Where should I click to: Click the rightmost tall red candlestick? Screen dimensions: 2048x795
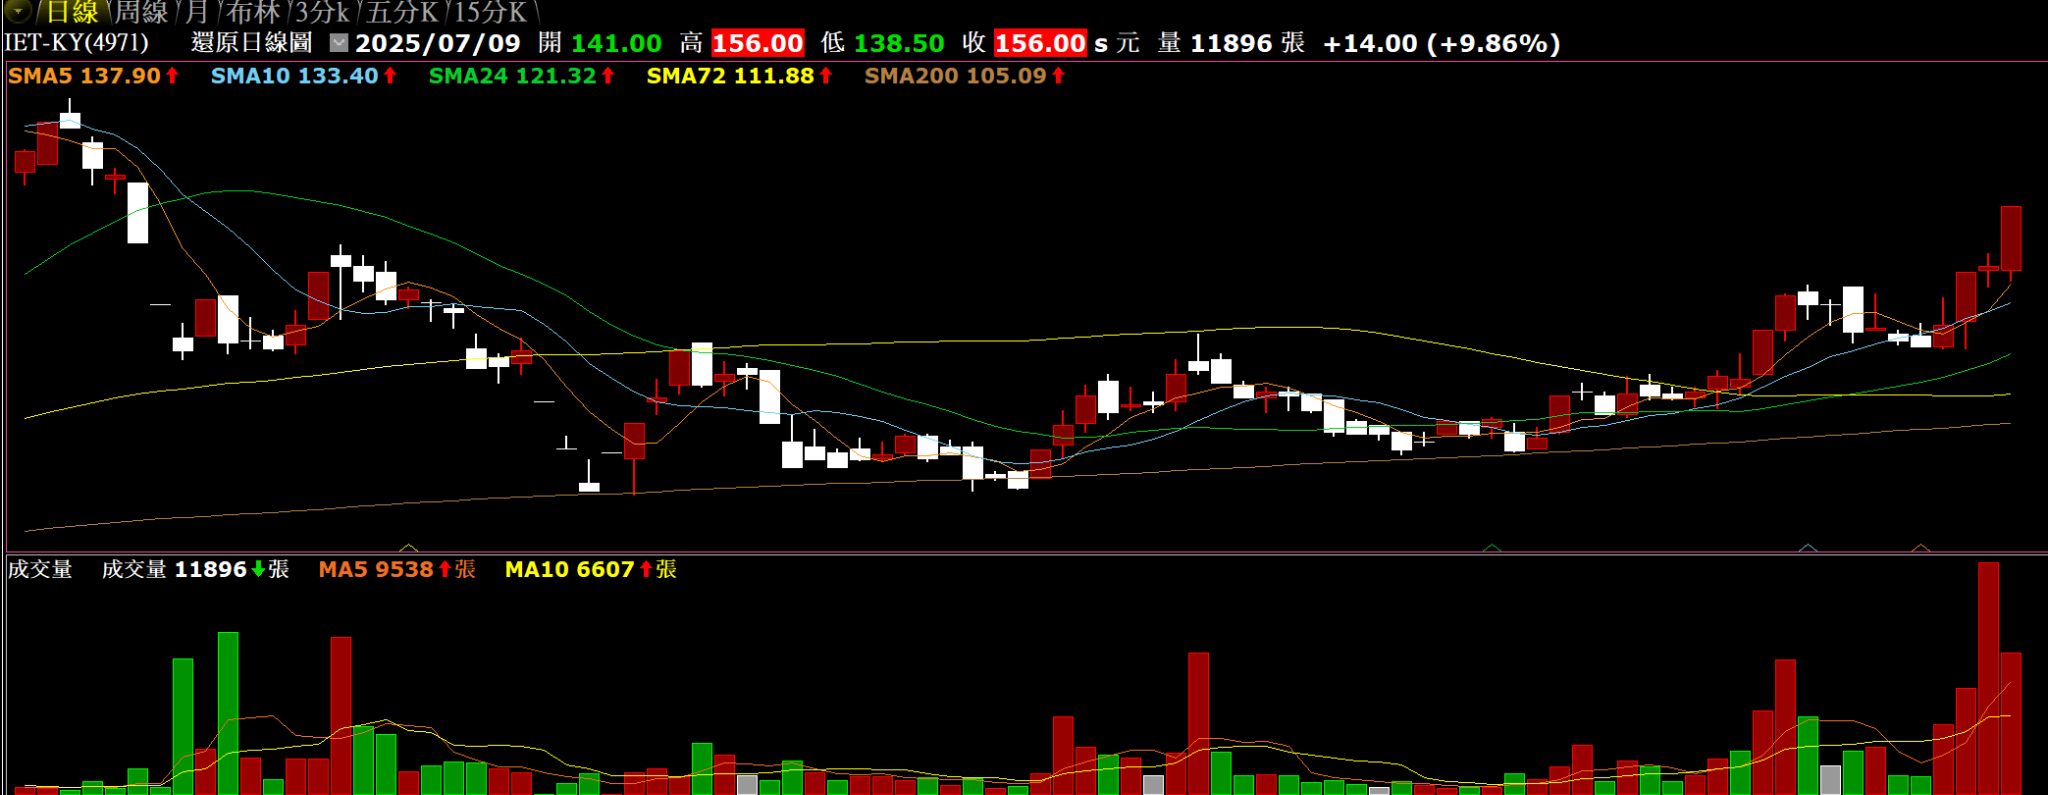click(x=2011, y=238)
